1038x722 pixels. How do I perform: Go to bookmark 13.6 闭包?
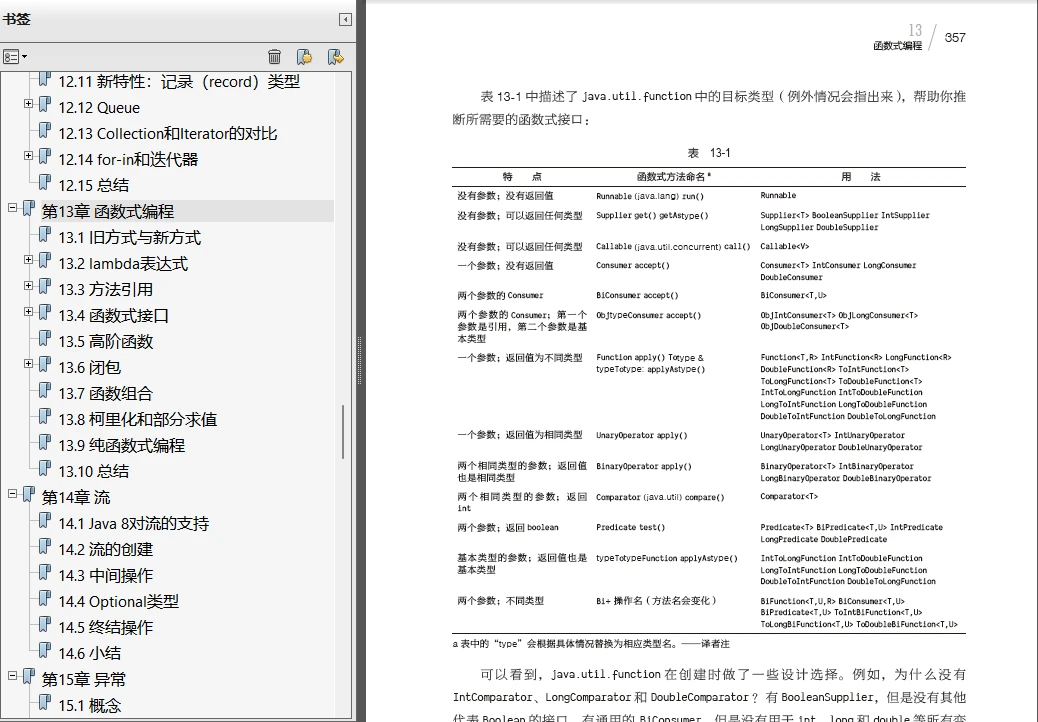point(89,367)
